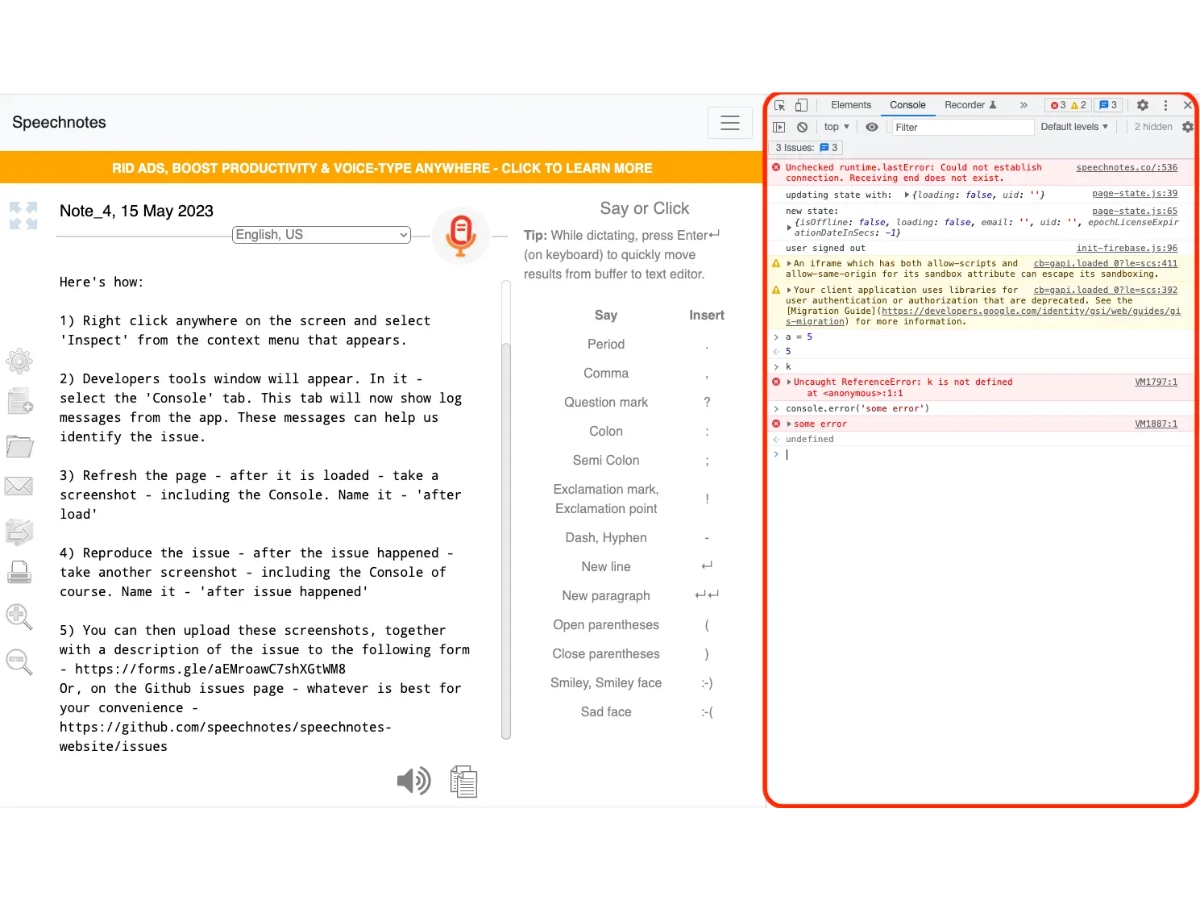Open console settings gear next to '2 hidden'
This screenshot has width=1200, height=900.
click(x=1187, y=127)
